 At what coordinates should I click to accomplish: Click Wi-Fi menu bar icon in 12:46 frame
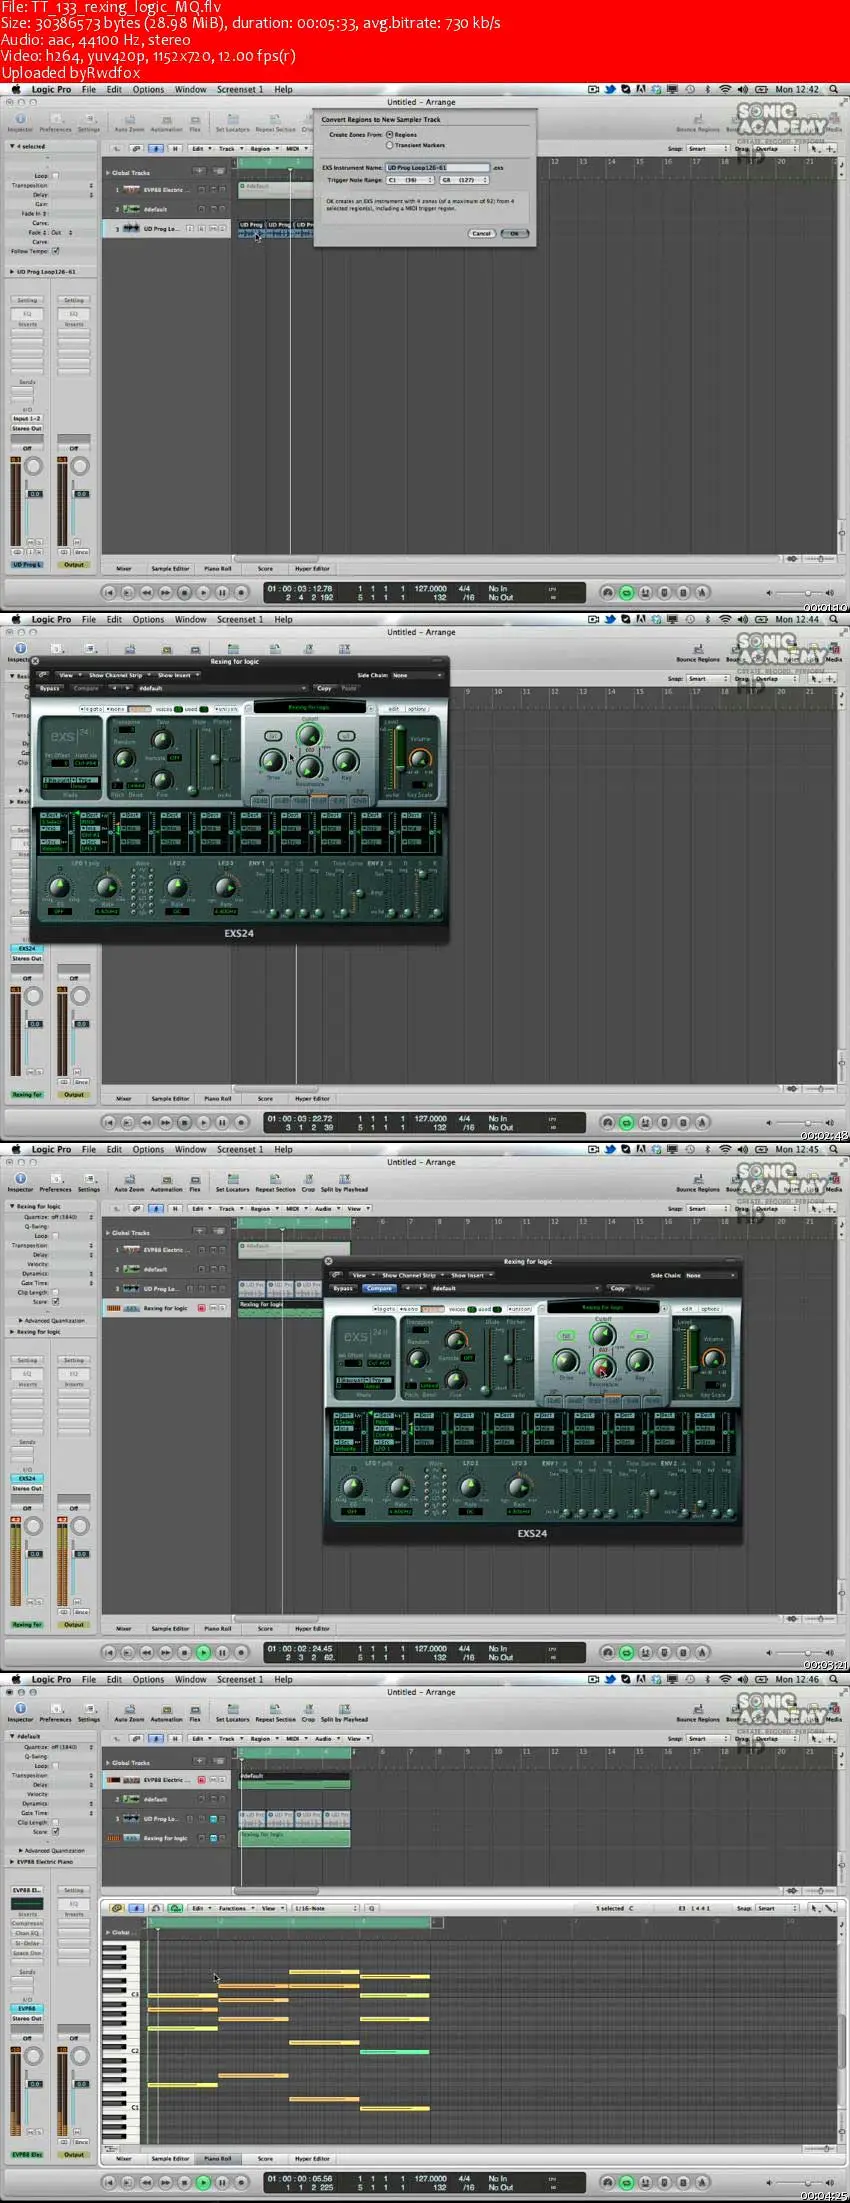725,1679
